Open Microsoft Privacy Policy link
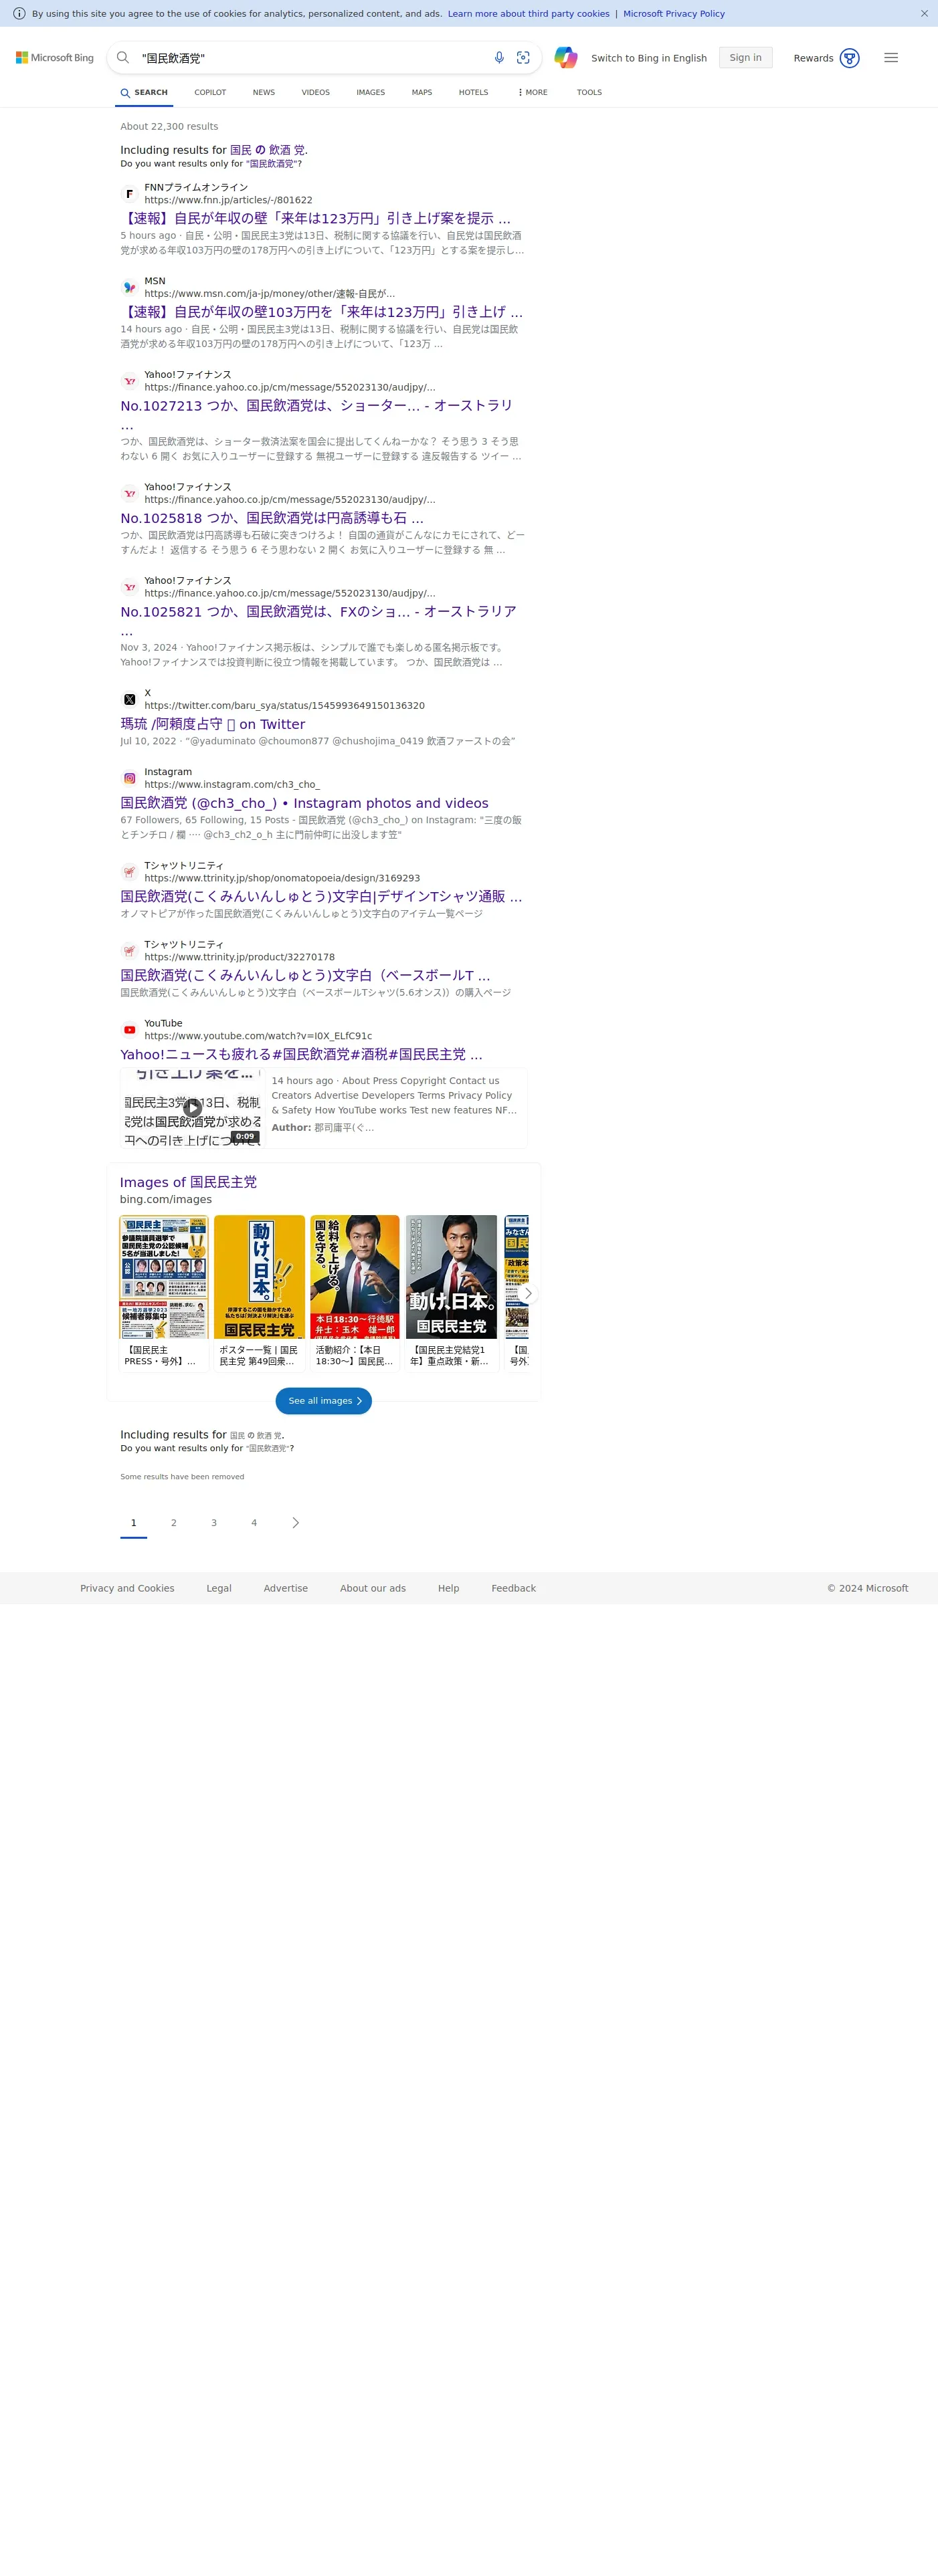 coord(674,14)
